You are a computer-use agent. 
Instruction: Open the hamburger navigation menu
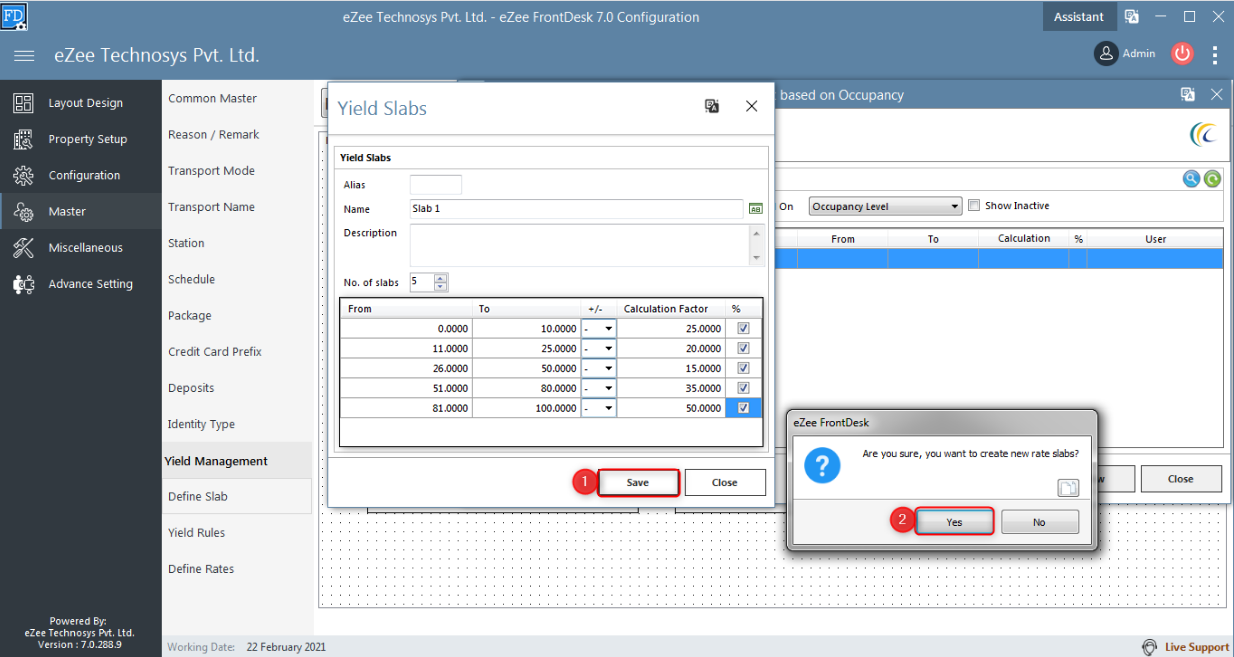(x=24, y=56)
